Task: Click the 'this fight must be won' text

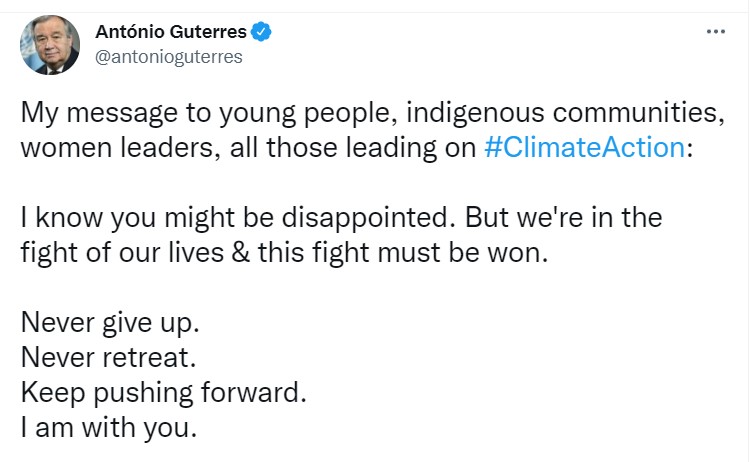Action: coord(403,252)
